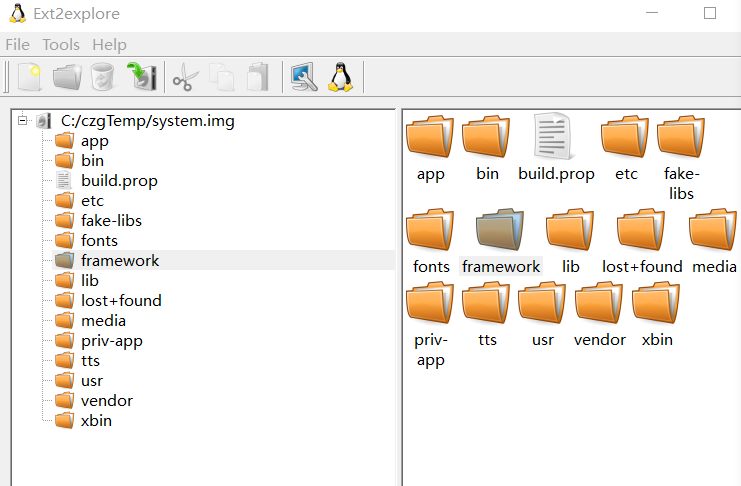Select the usr folder in tree
The width and height of the screenshot is (741, 486).
point(92,381)
